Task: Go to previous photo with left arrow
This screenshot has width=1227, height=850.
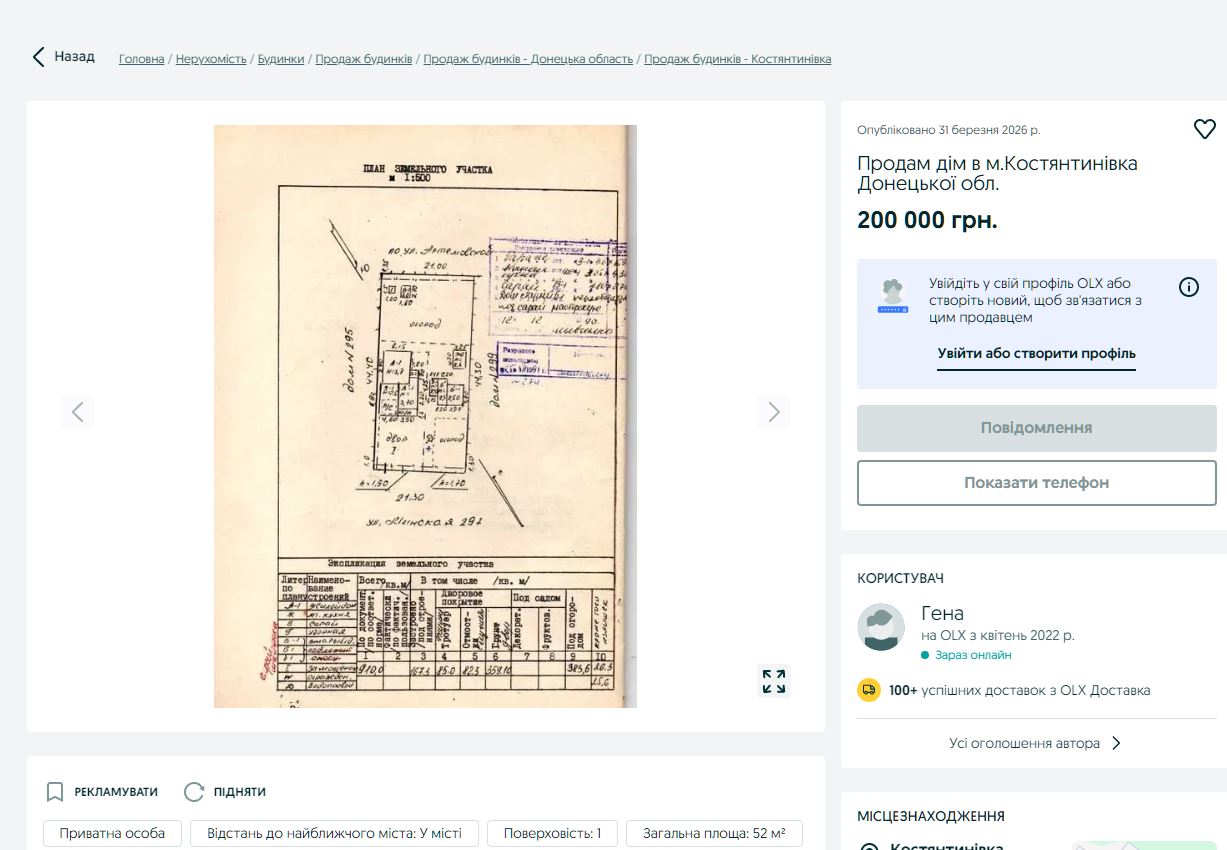Action: 78,412
